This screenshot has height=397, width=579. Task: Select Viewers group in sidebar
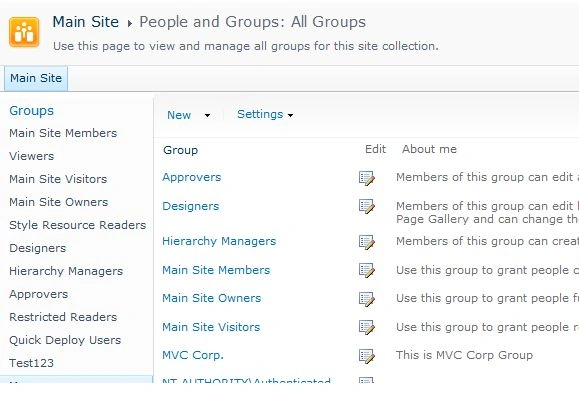point(31,156)
